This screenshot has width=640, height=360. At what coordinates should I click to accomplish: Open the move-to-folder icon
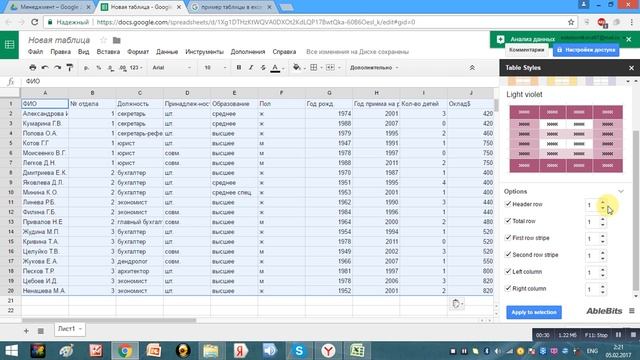116,40
